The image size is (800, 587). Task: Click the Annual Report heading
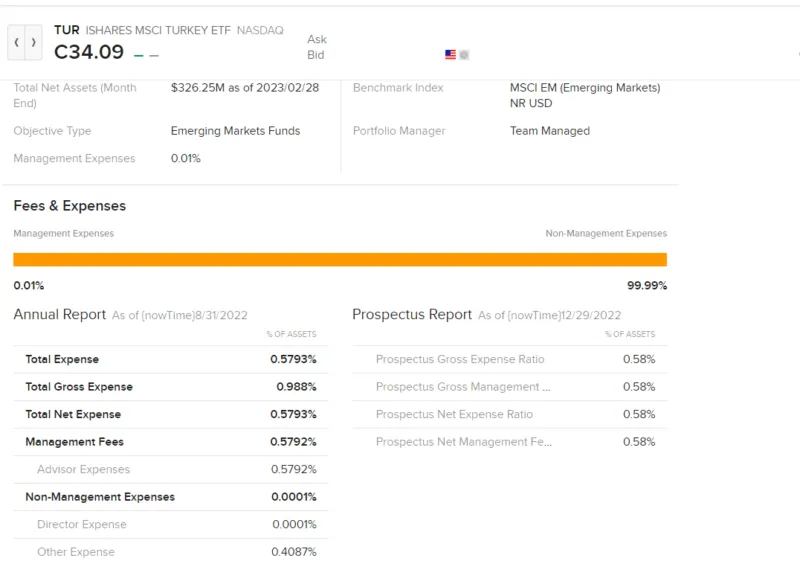(x=59, y=315)
